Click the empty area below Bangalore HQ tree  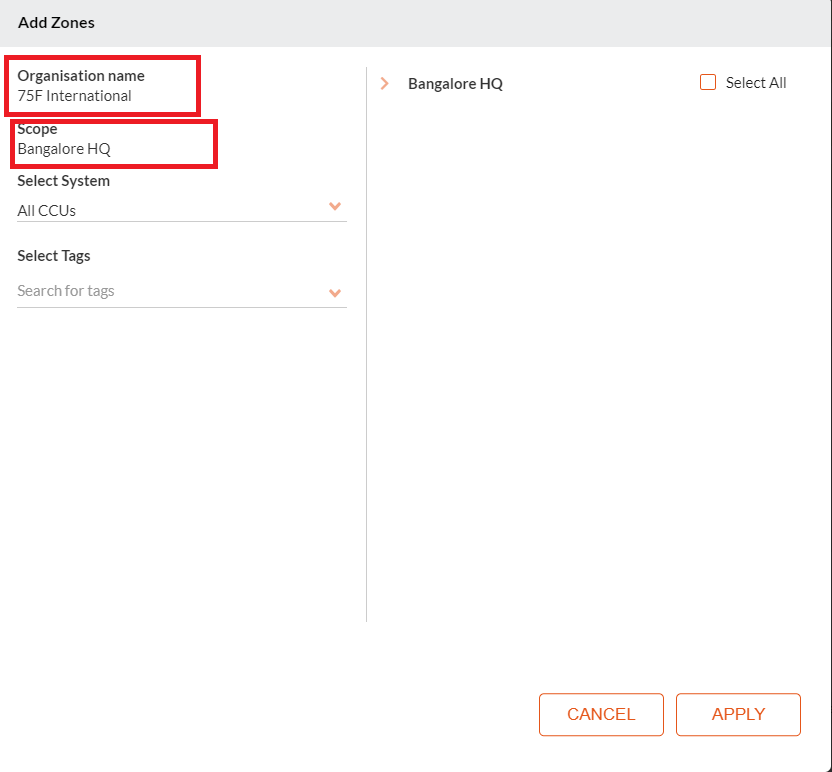click(590, 350)
